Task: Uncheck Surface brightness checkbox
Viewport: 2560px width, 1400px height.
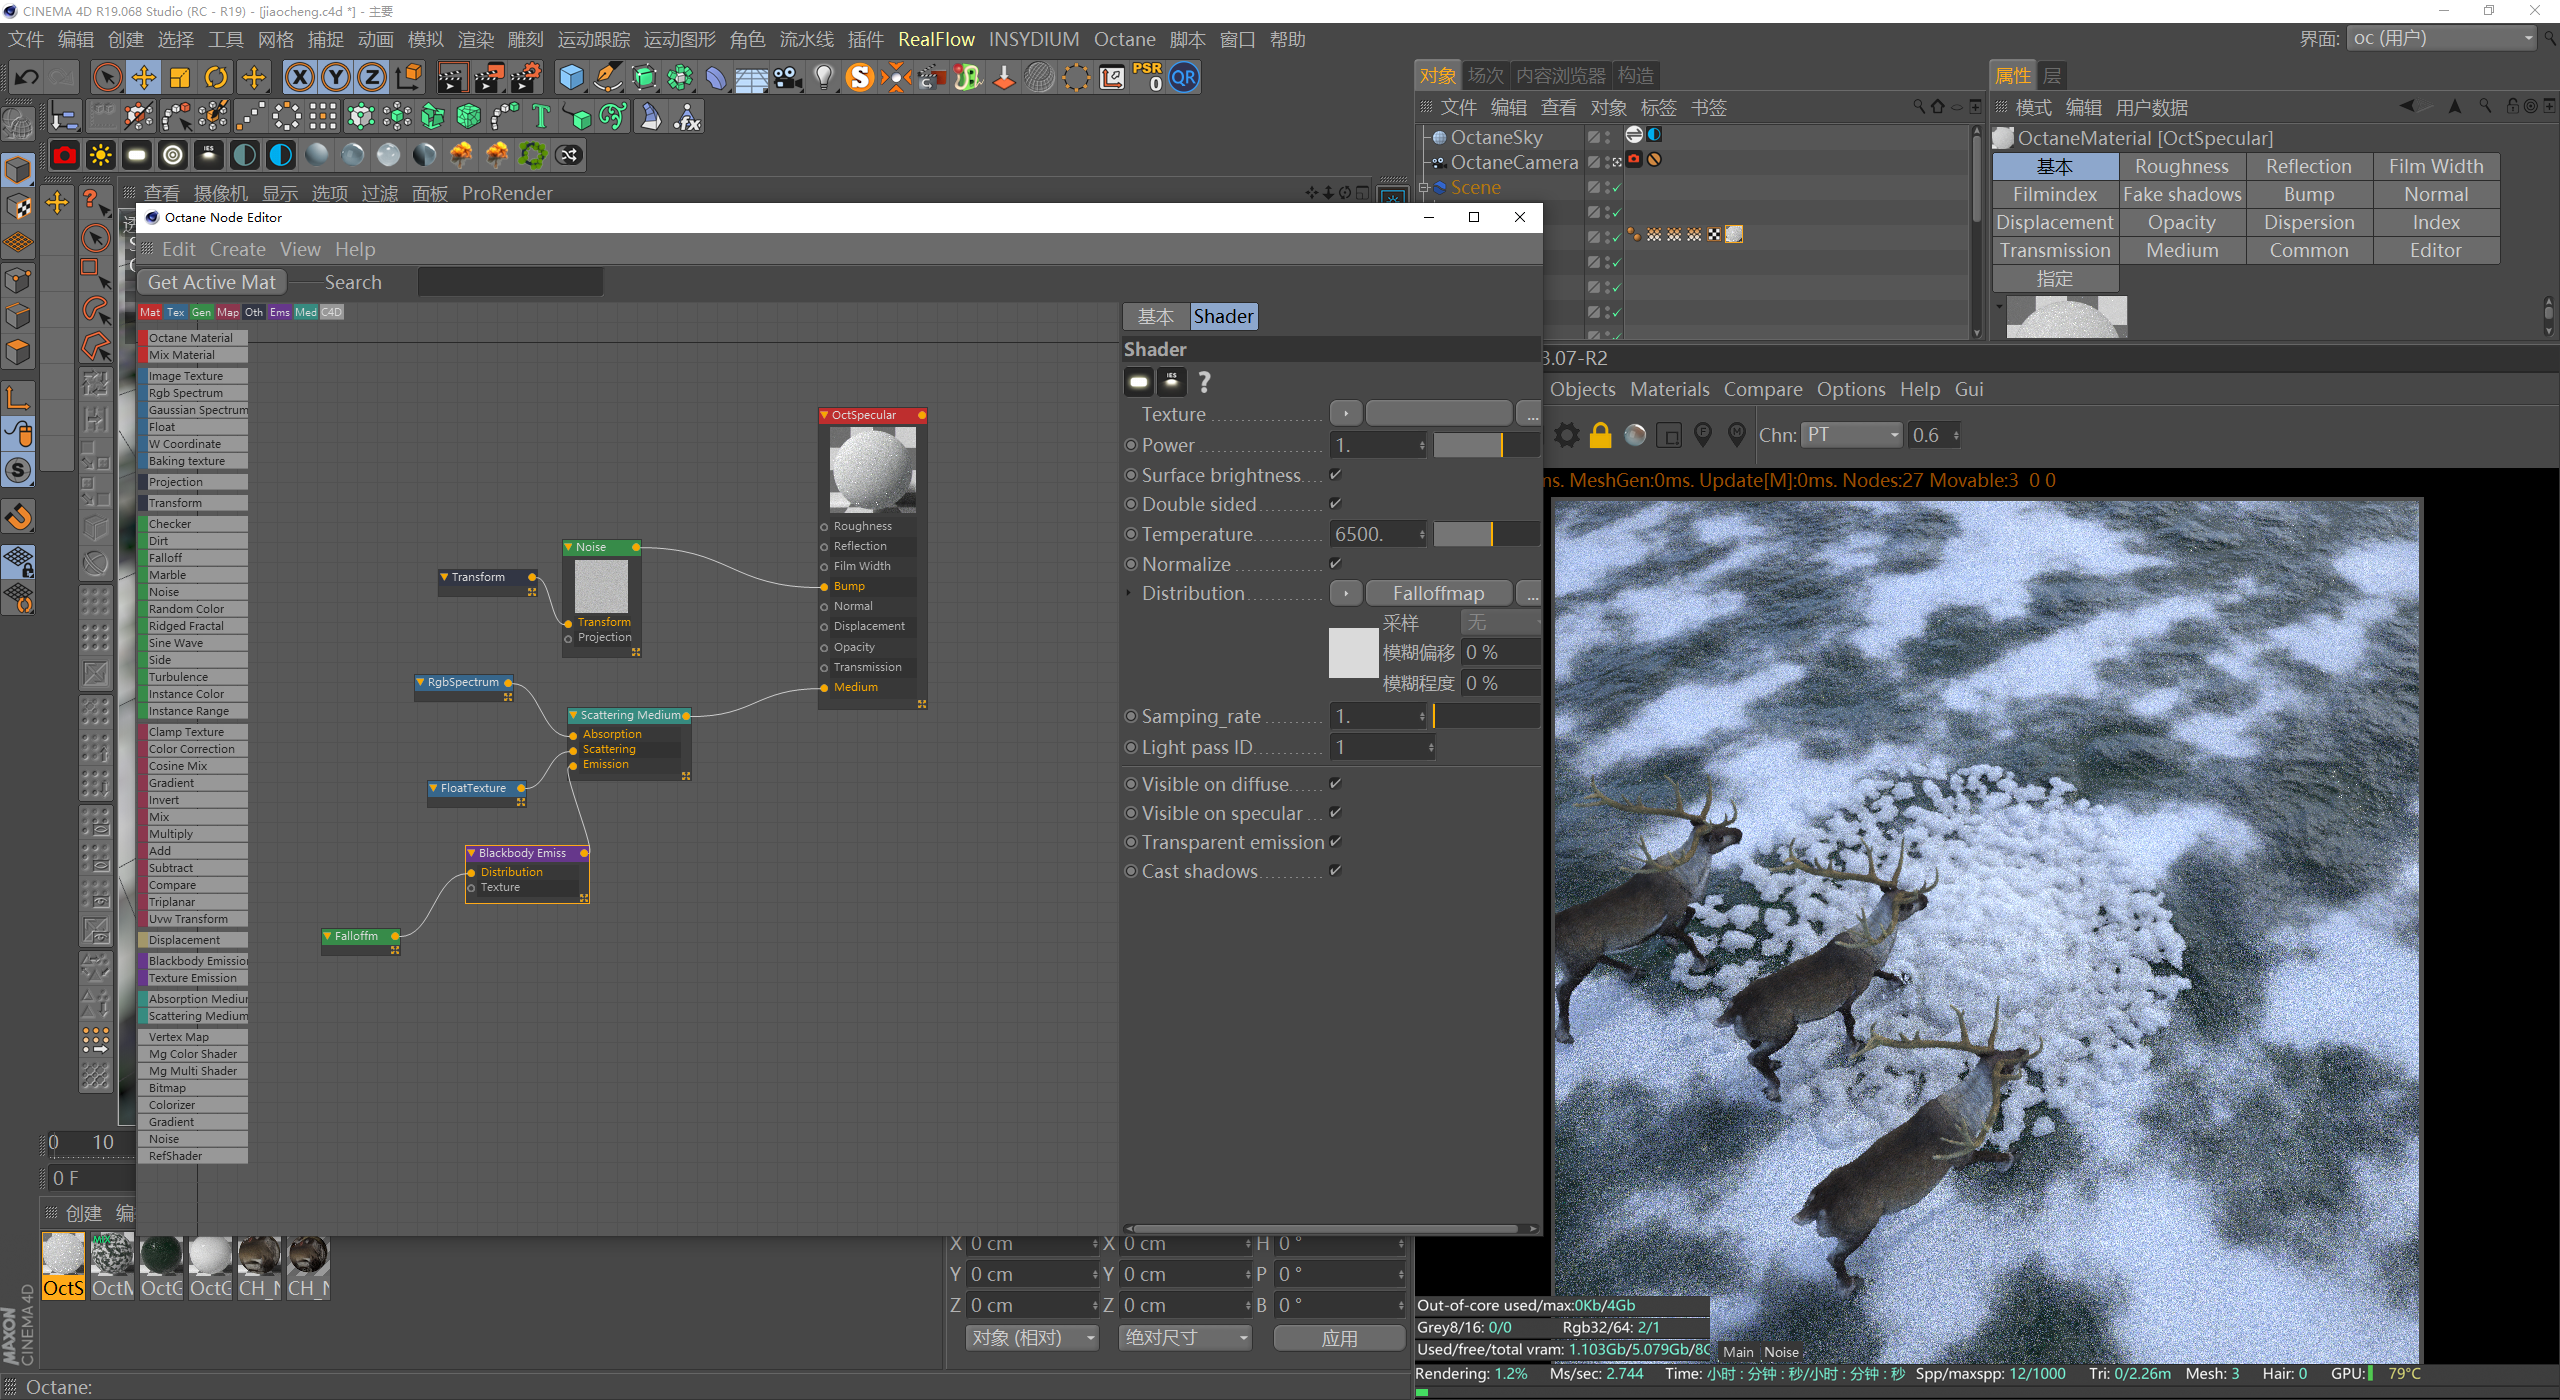Action: (x=1335, y=475)
